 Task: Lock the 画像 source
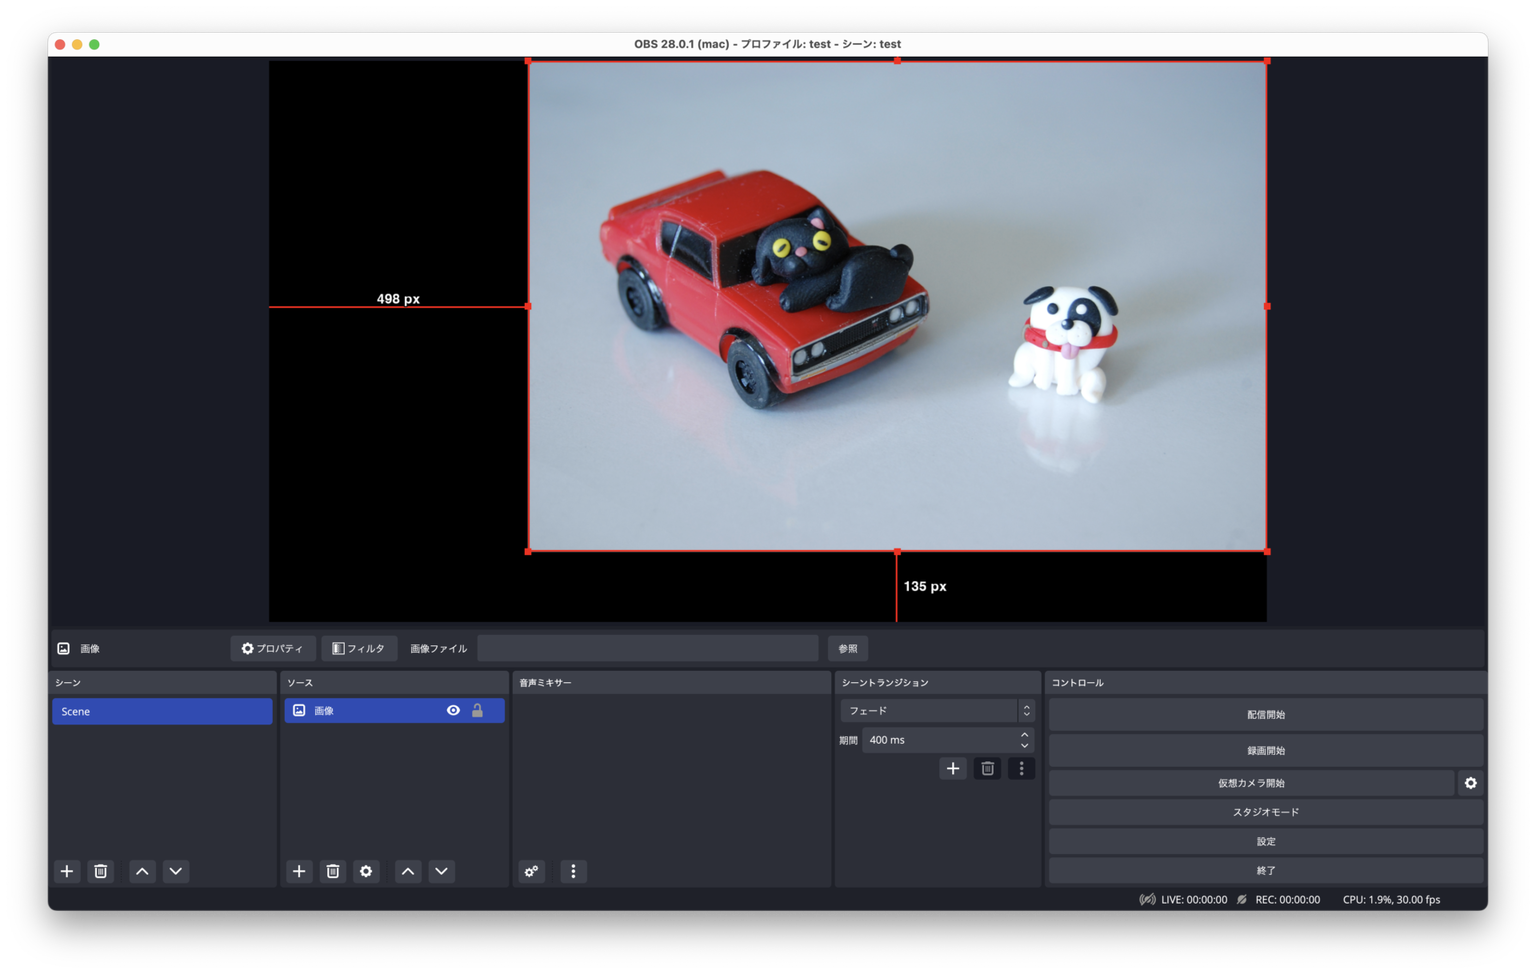click(478, 710)
